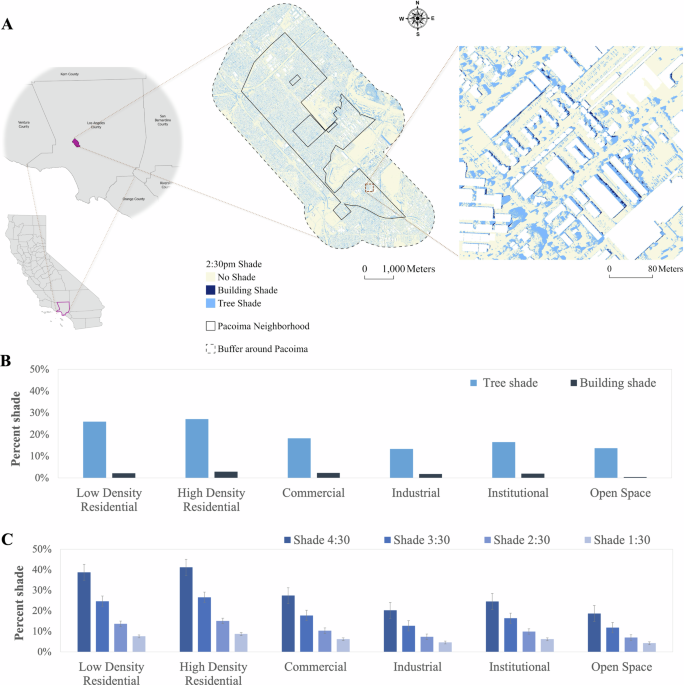Click the 'Open Space' category label in chart B
684x685 pixels.
[x=620, y=493]
